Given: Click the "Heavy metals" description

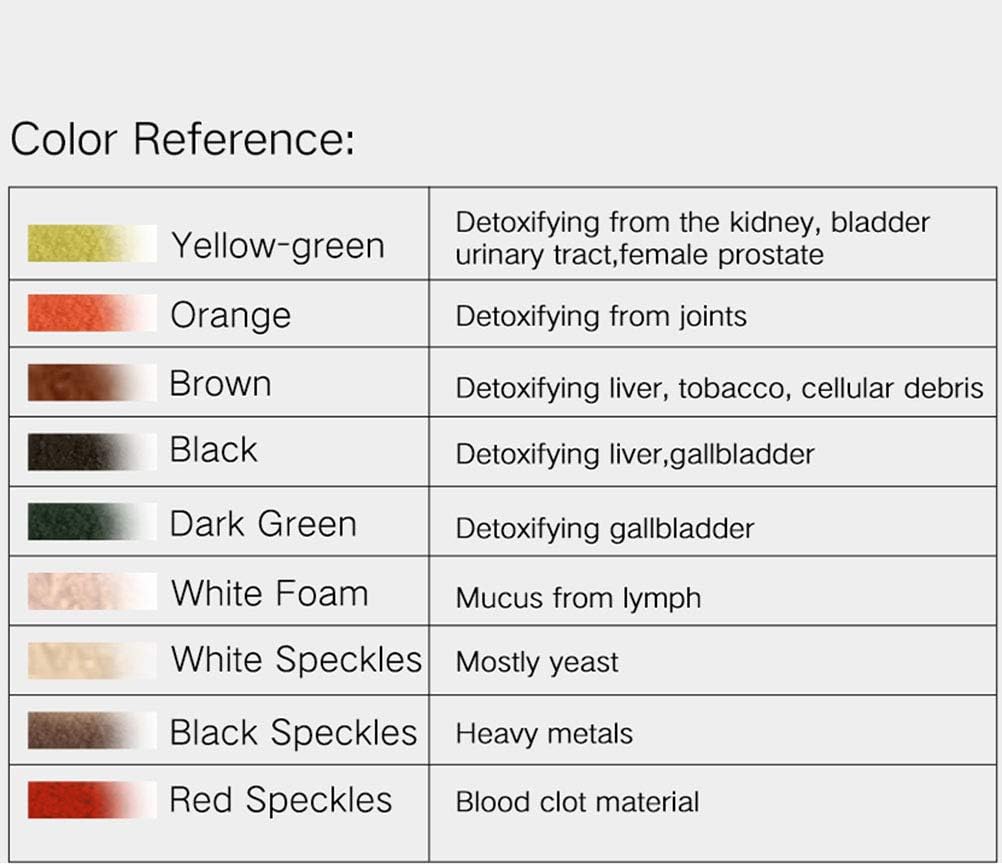Looking at the screenshot, I should [x=544, y=734].
